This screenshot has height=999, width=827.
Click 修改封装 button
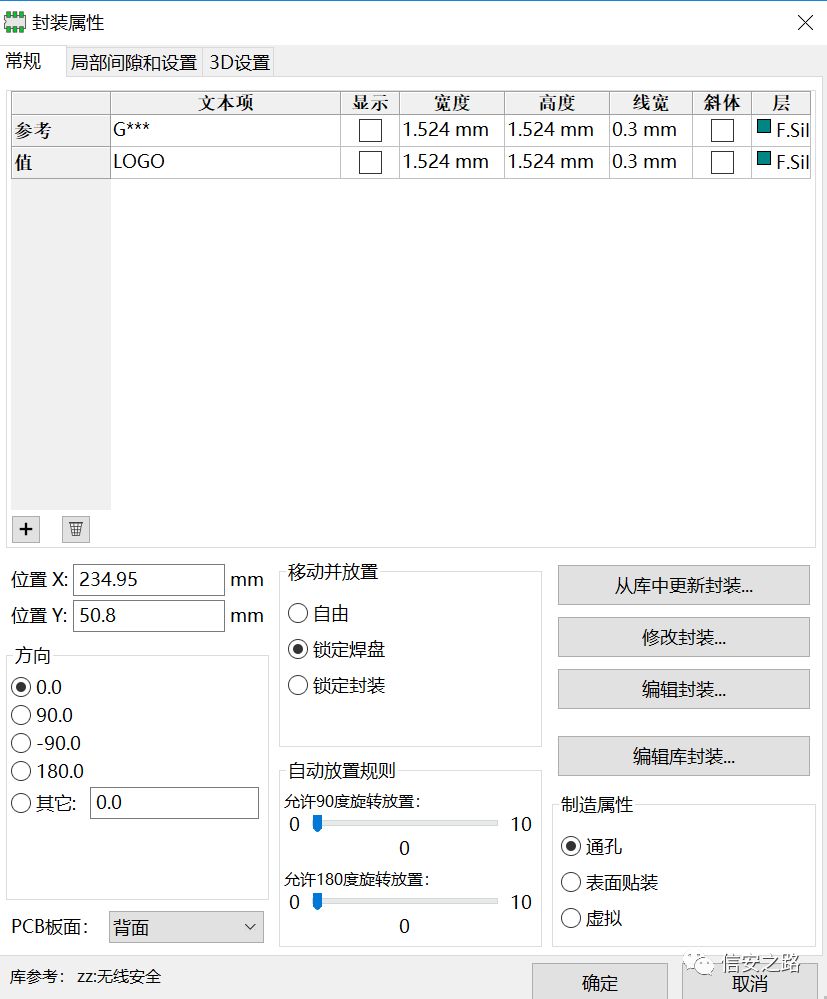(684, 637)
